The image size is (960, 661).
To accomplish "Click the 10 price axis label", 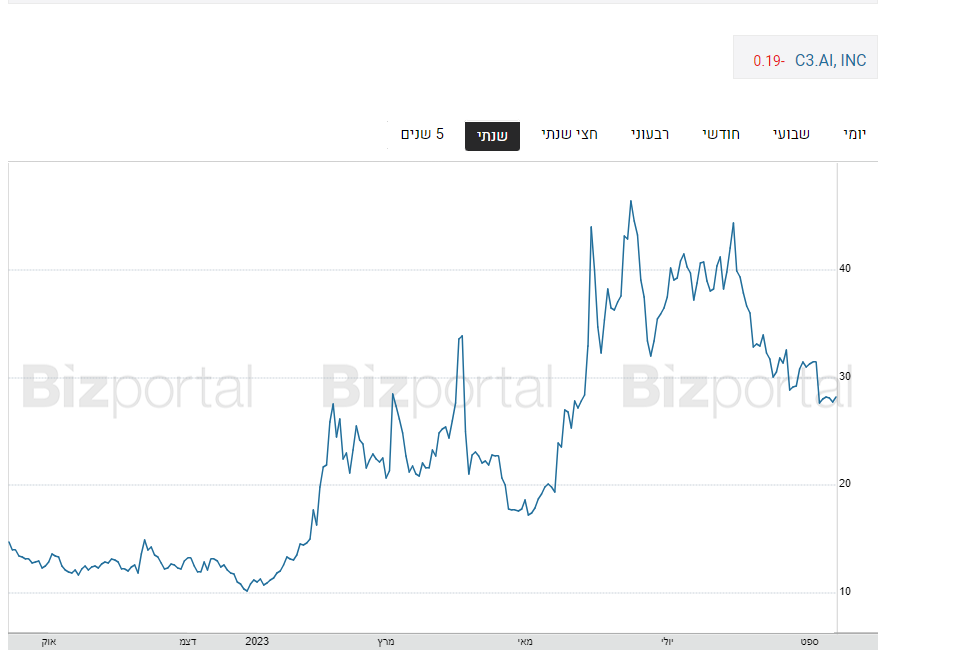I will (845, 591).
